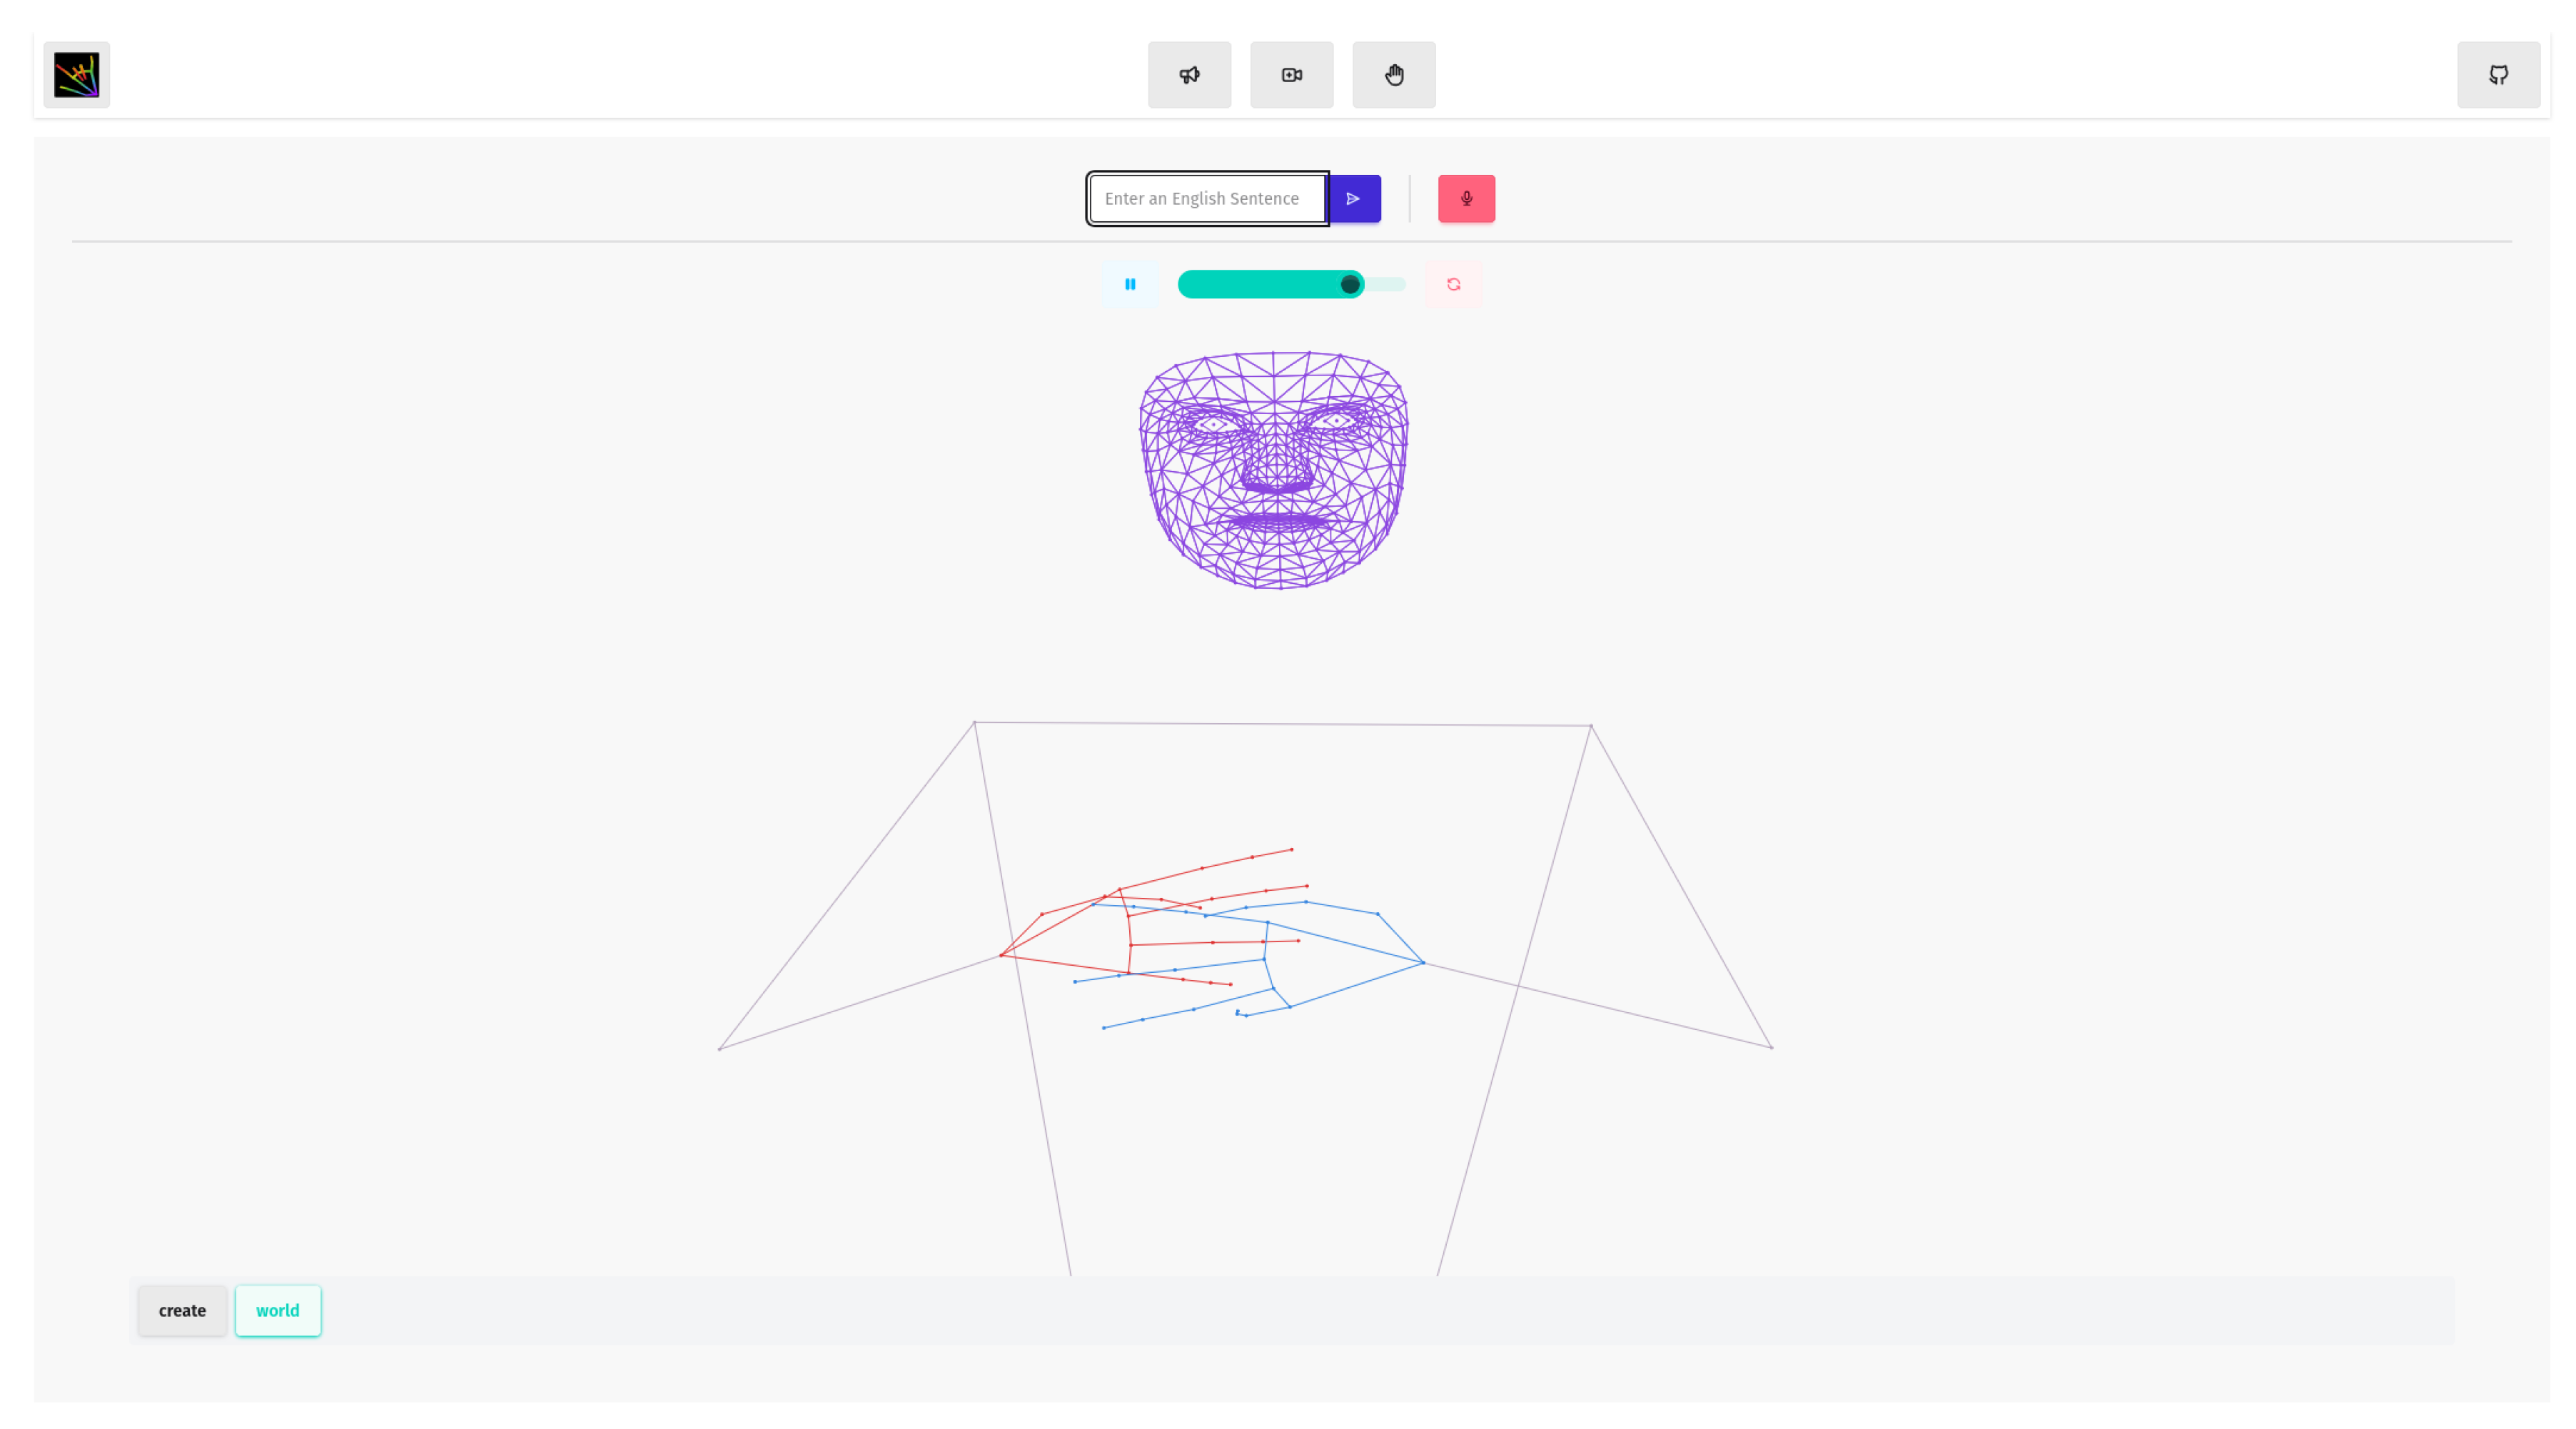
Task: Click the dark playback slider handle
Action: coord(1350,285)
